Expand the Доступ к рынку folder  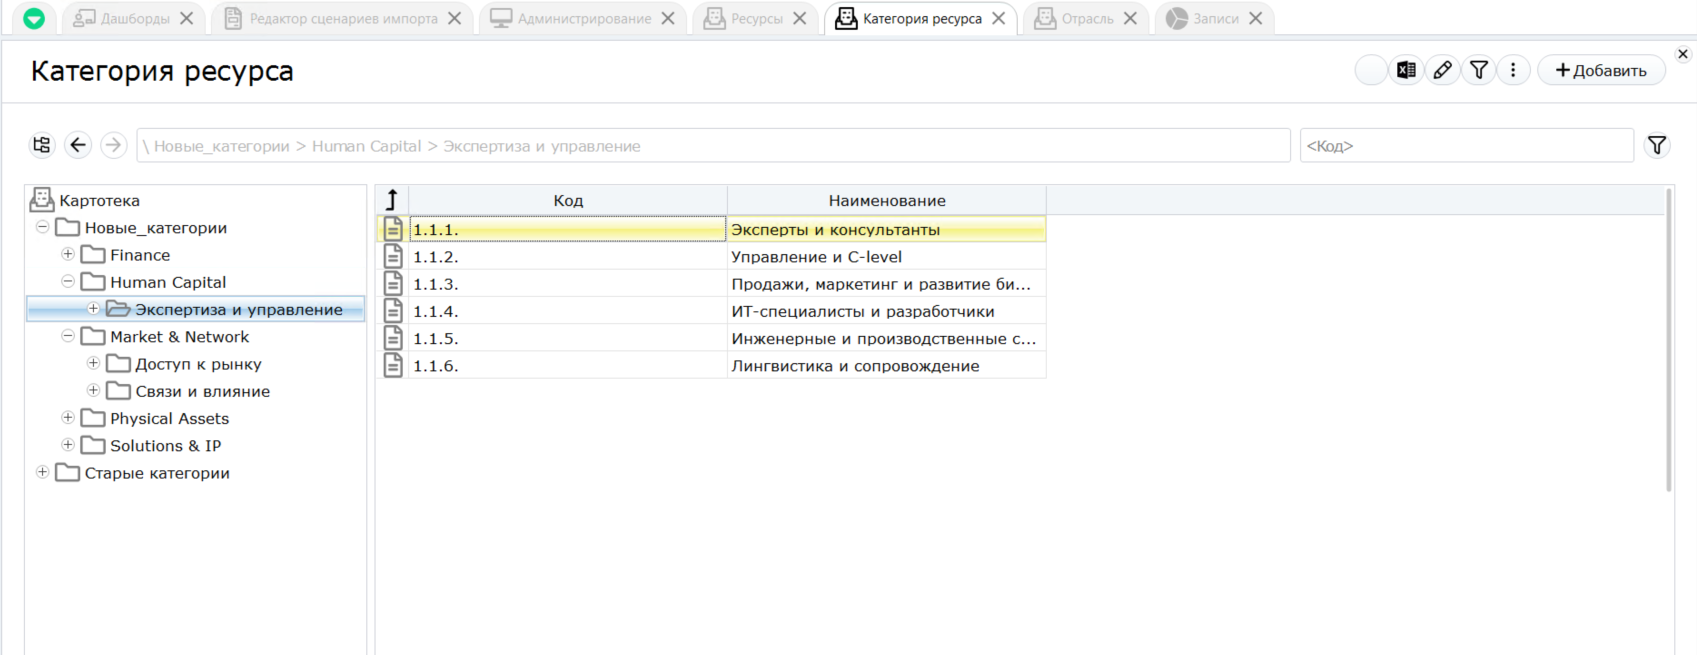[93, 363]
